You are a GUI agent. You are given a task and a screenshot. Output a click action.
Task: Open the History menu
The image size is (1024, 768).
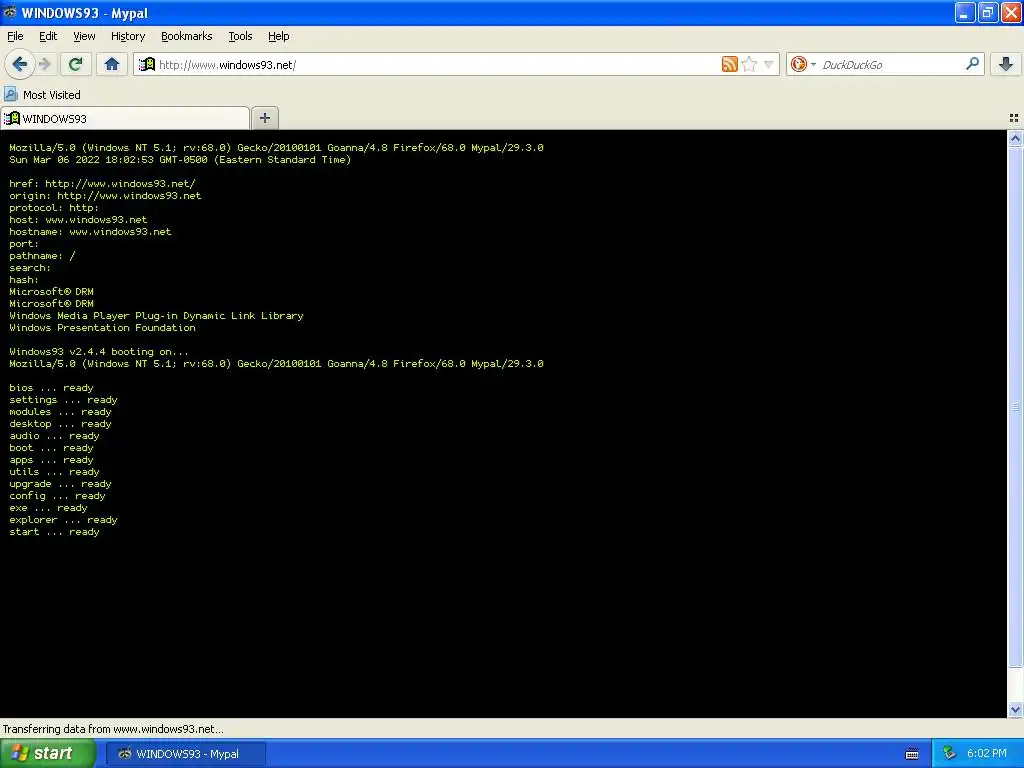[x=128, y=36]
